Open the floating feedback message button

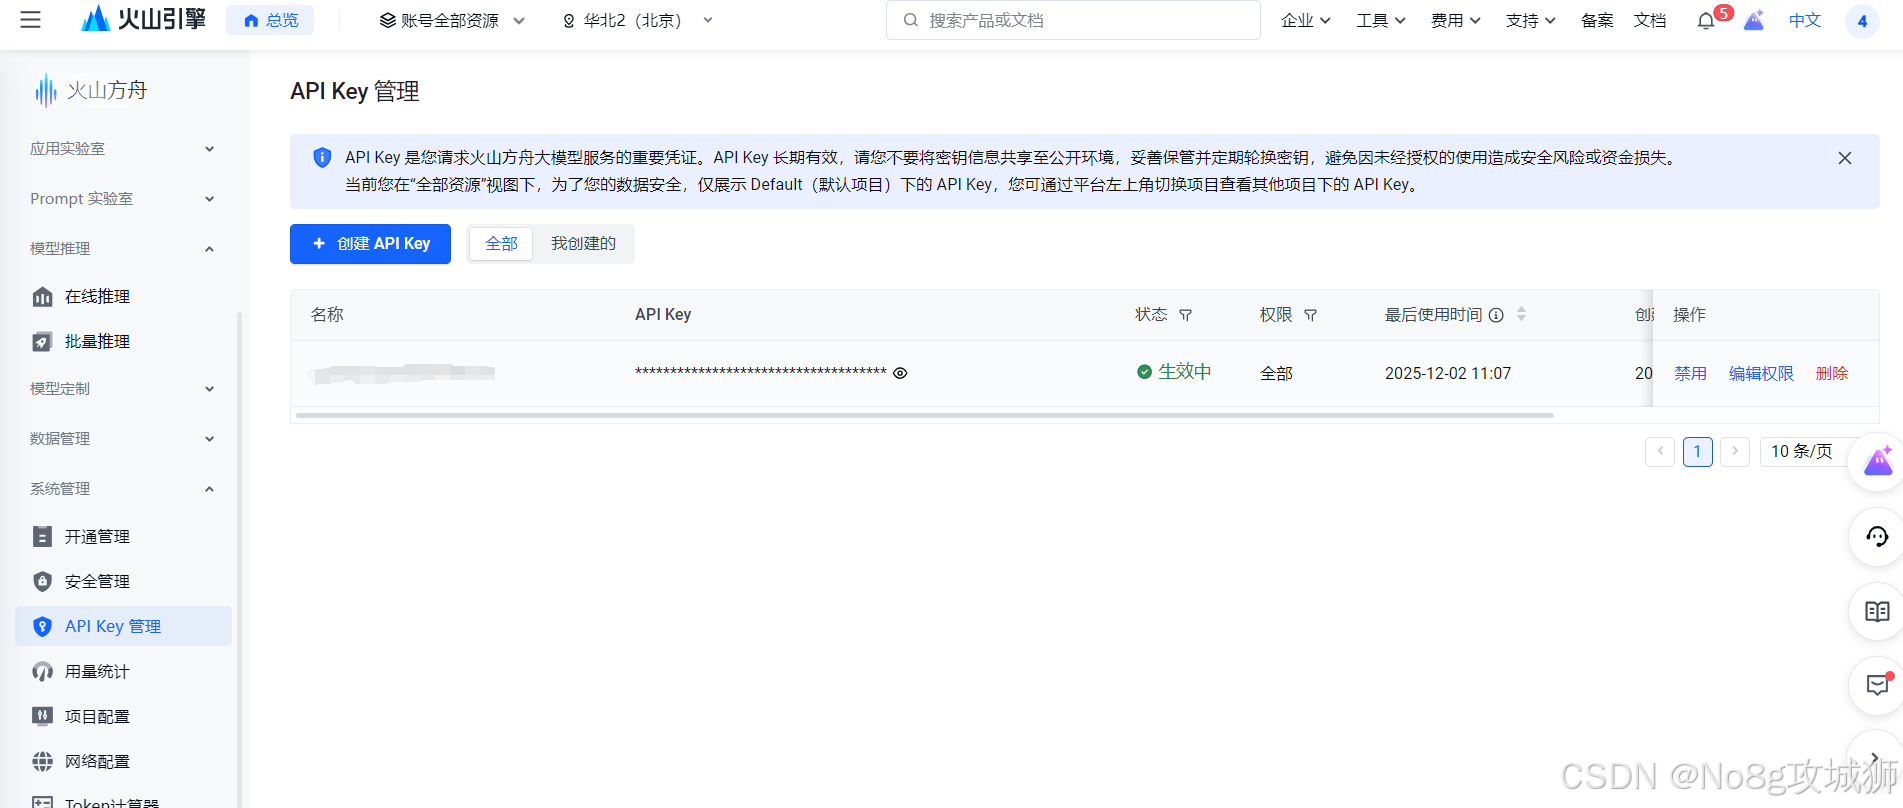(x=1877, y=685)
